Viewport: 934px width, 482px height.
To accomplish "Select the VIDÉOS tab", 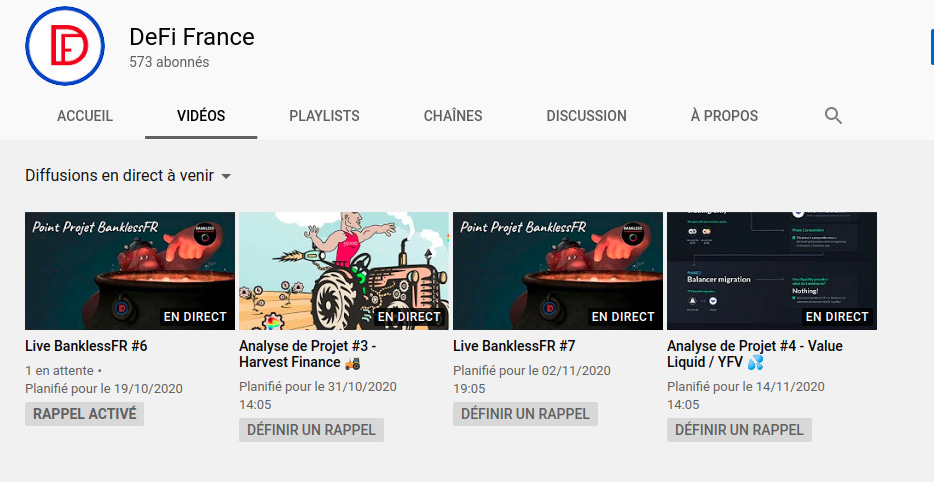I will 201,116.
